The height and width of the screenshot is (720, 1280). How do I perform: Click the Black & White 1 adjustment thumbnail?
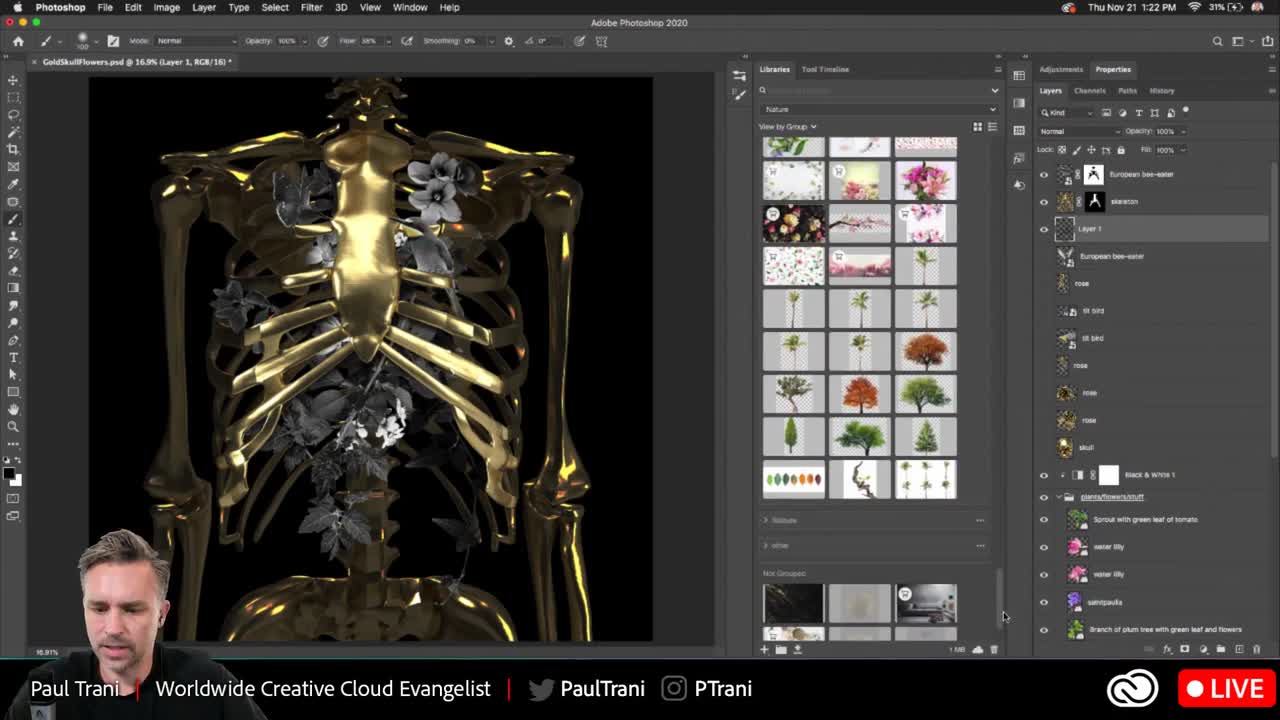point(1078,475)
